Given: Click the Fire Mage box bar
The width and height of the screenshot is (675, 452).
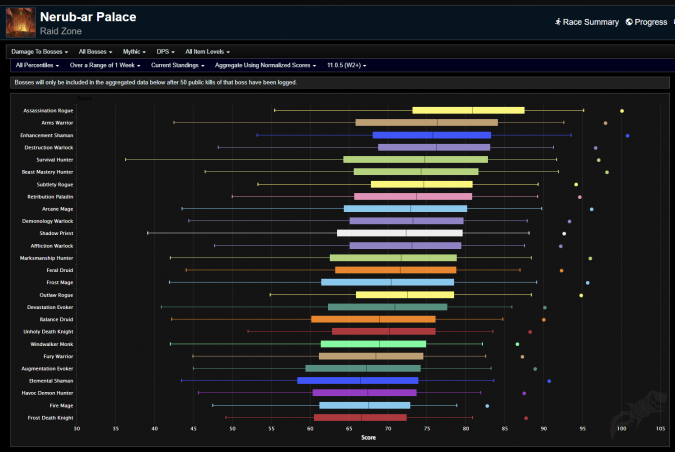Looking at the screenshot, I should 365,406.
